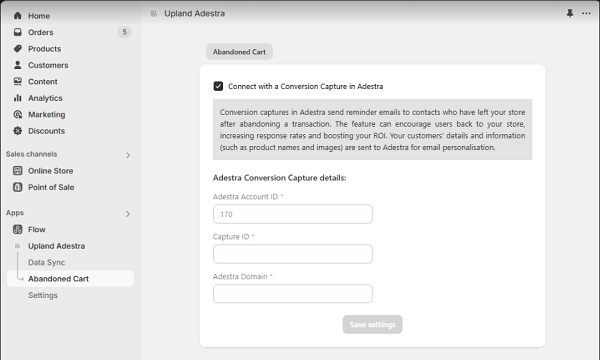Open Home in the sidebar

[39, 16]
